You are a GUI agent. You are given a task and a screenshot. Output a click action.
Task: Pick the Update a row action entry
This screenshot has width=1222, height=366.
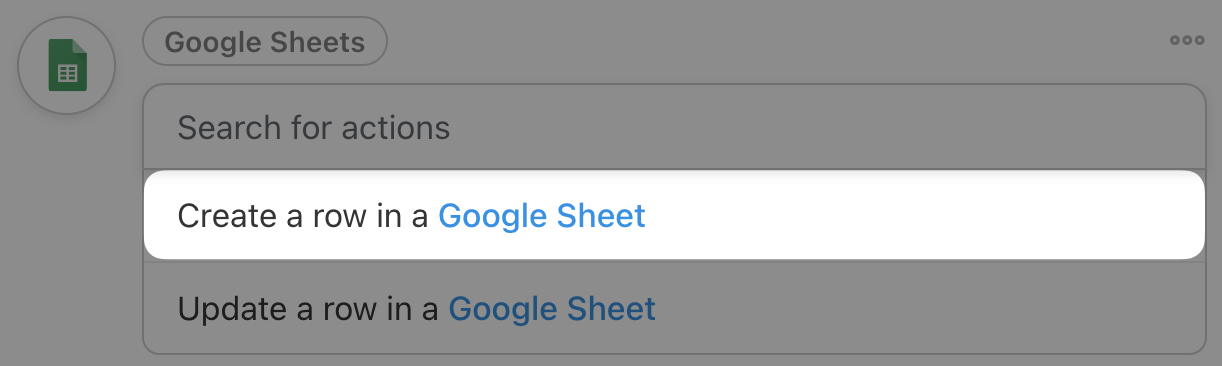click(x=674, y=308)
